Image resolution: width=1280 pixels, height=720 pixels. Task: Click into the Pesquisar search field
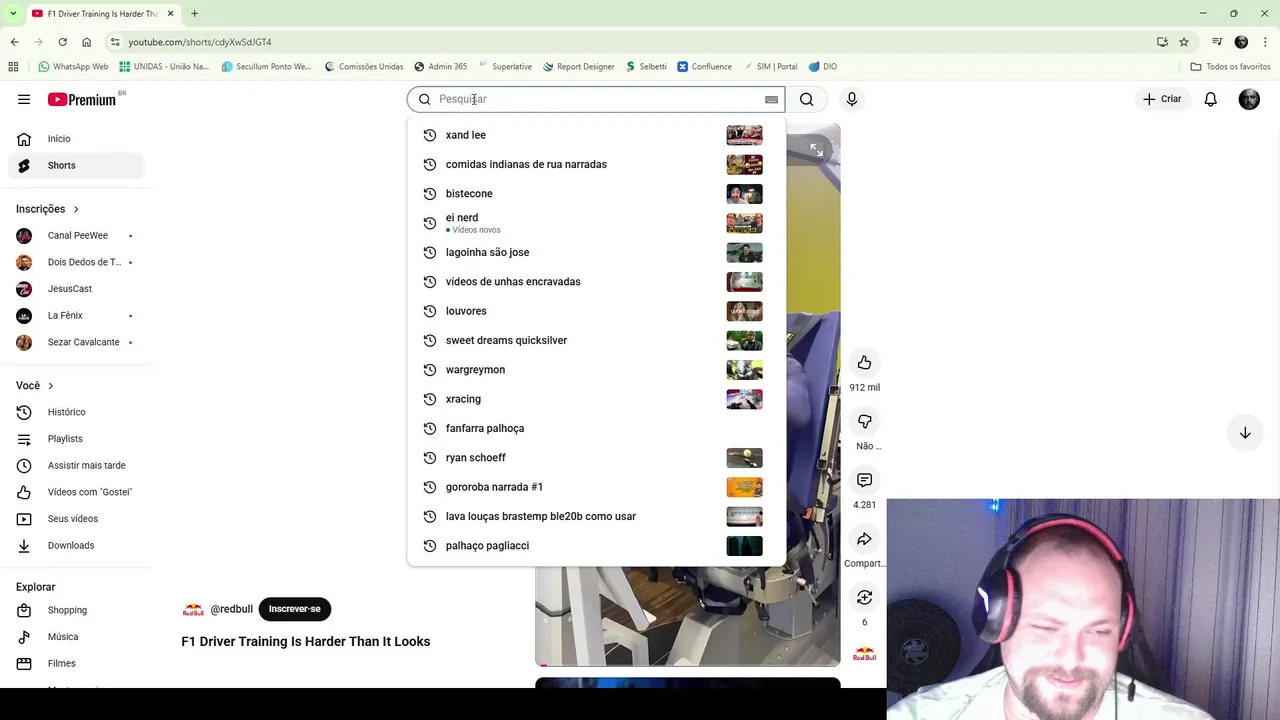coord(597,99)
